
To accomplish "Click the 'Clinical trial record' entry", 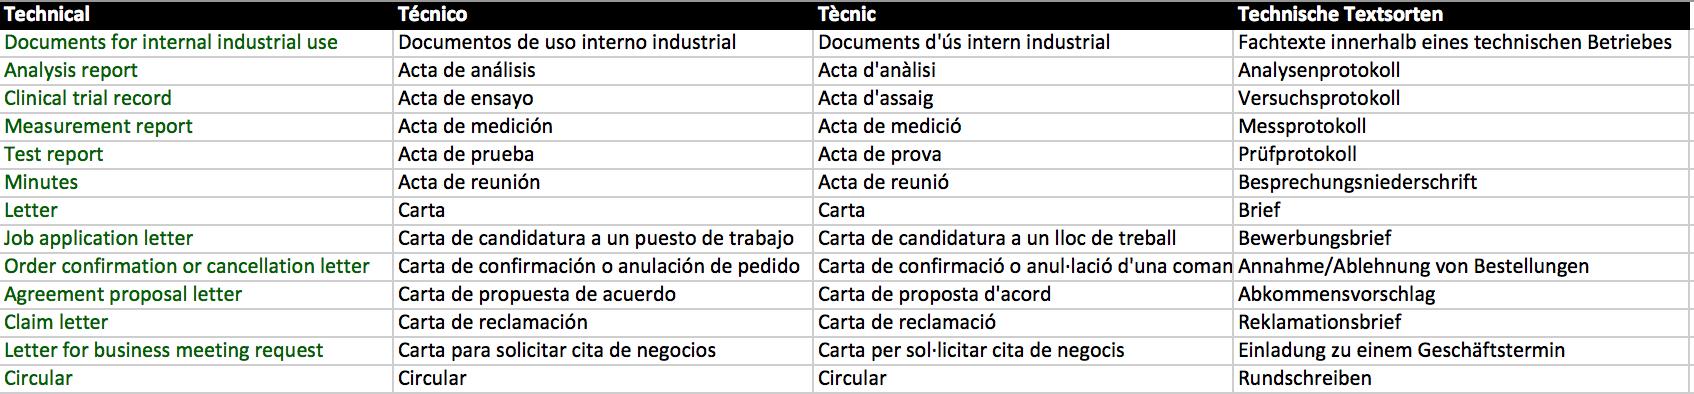I will (x=197, y=98).
